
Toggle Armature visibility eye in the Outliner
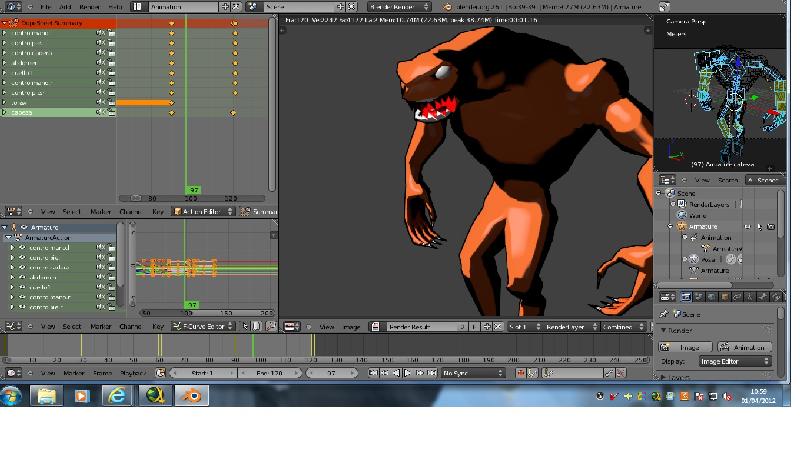(x=748, y=227)
